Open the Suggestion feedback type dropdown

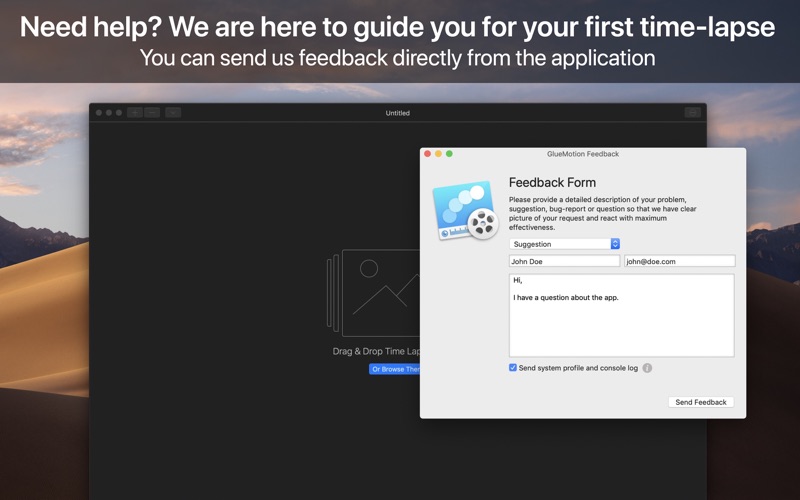564,244
